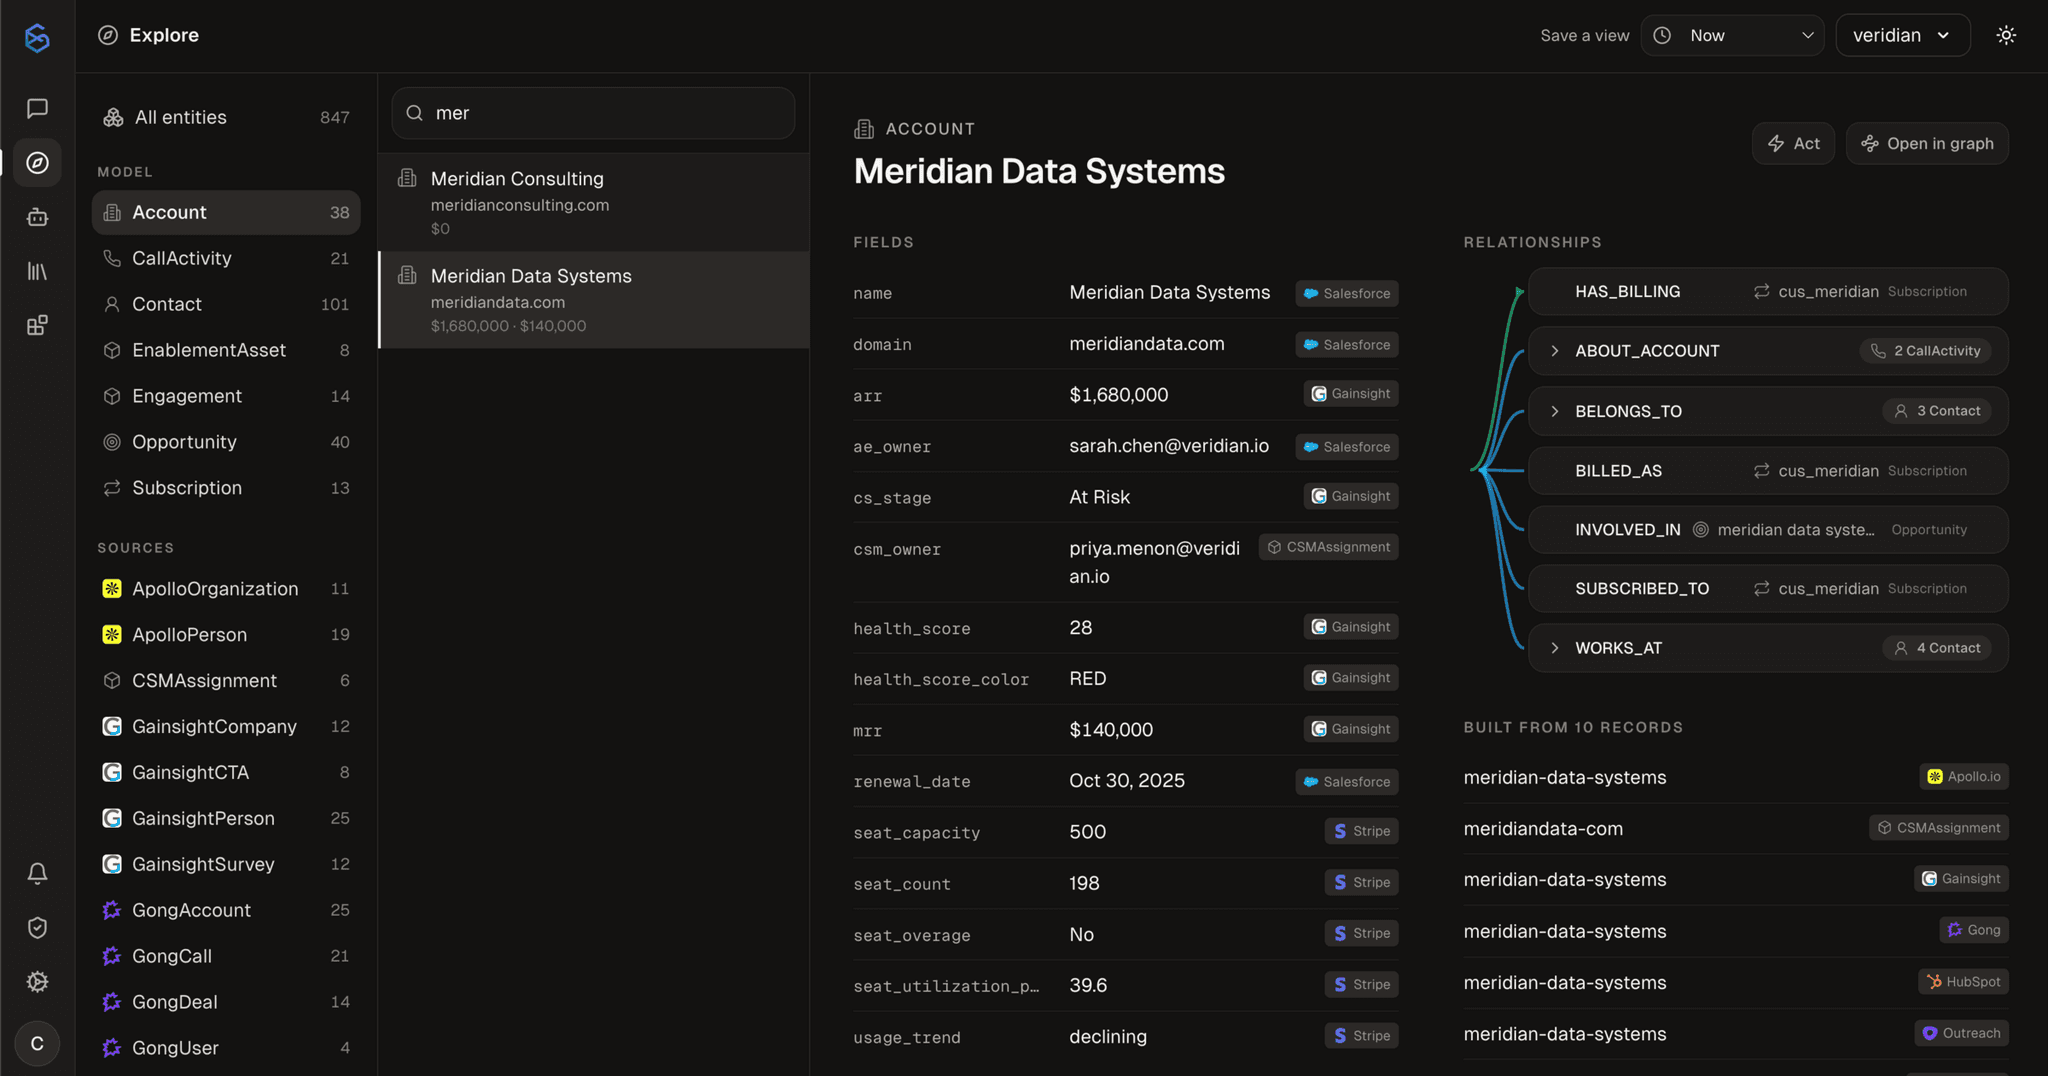Expand the BELONGS_TO relationship chevron
The width and height of the screenshot is (2048, 1076).
[1554, 411]
